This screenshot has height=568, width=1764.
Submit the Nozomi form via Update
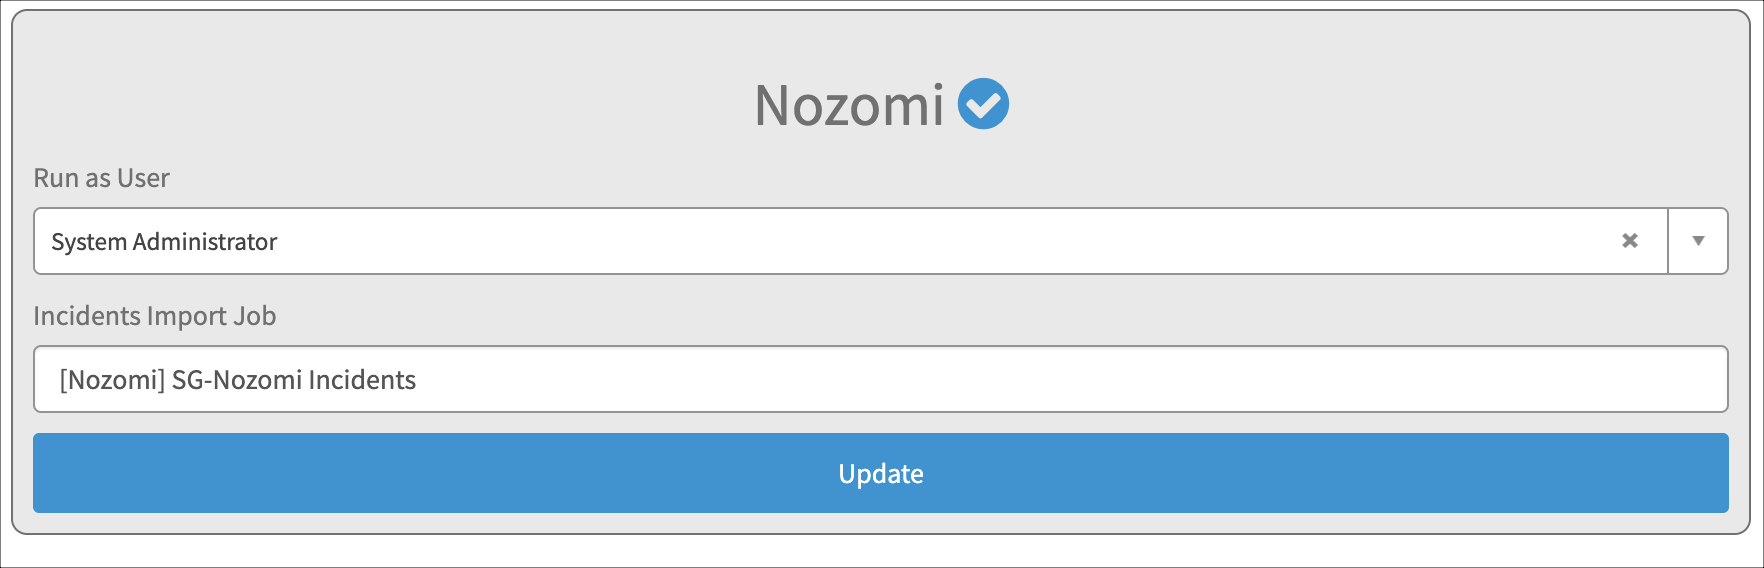(x=880, y=473)
